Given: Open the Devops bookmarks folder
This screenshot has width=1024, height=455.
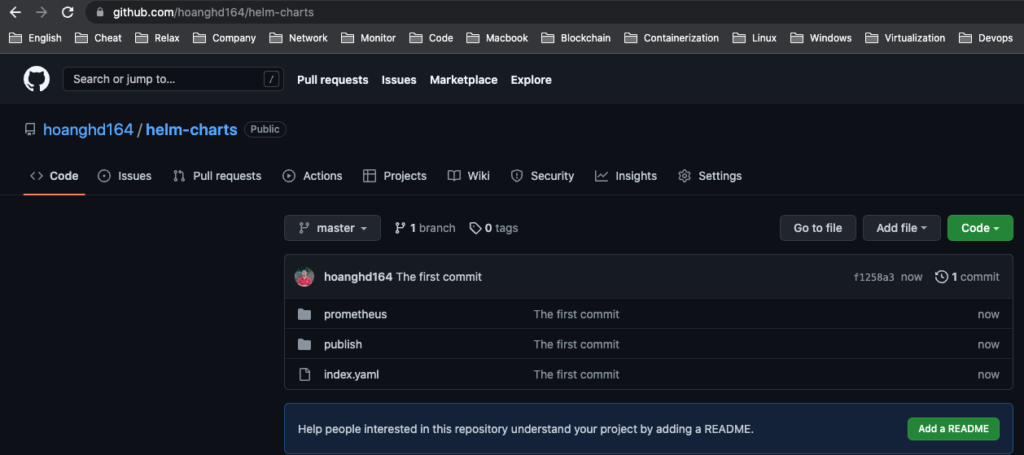Looking at the screenshot, I should (986, 38).
